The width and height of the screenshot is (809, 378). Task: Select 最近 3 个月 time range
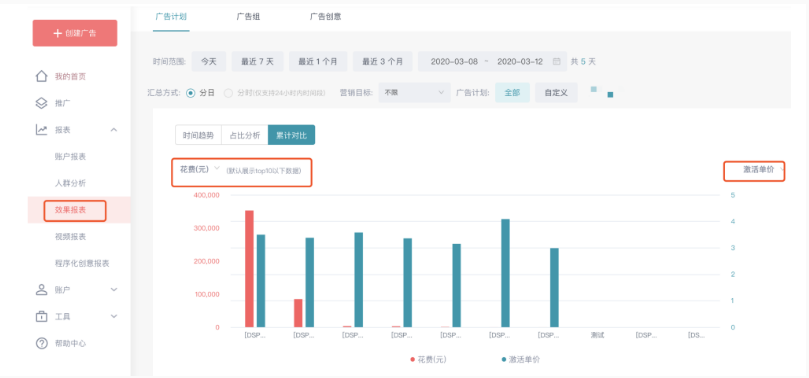tap(382, 61)
